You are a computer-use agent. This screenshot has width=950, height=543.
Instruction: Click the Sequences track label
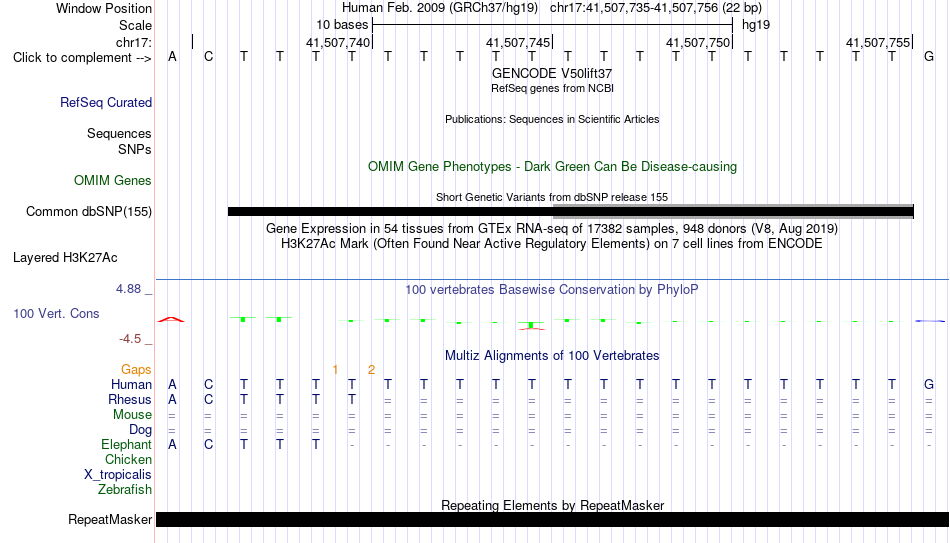[x=119, y=133]
